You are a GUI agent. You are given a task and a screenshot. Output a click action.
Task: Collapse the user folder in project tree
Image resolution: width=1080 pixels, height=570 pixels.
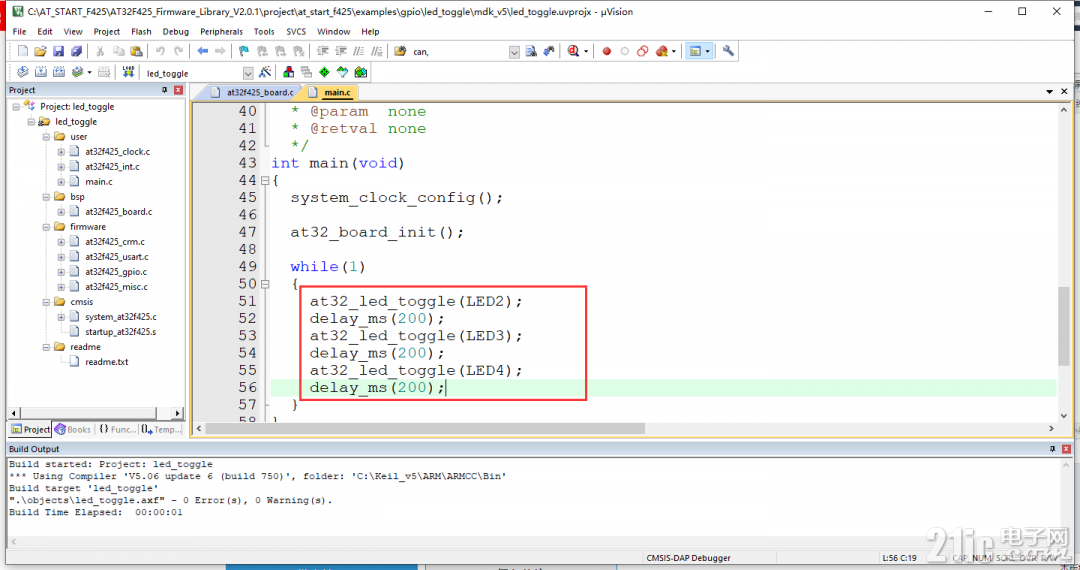click(x=46, y=136)
